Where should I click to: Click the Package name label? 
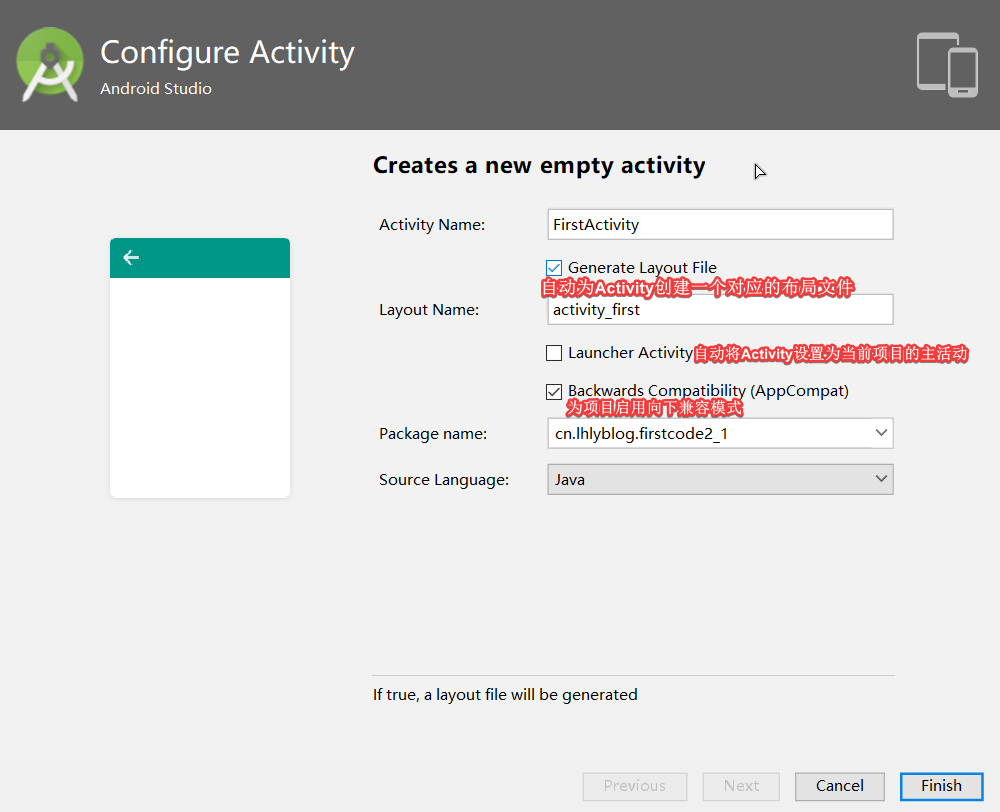tap(433, 434)
